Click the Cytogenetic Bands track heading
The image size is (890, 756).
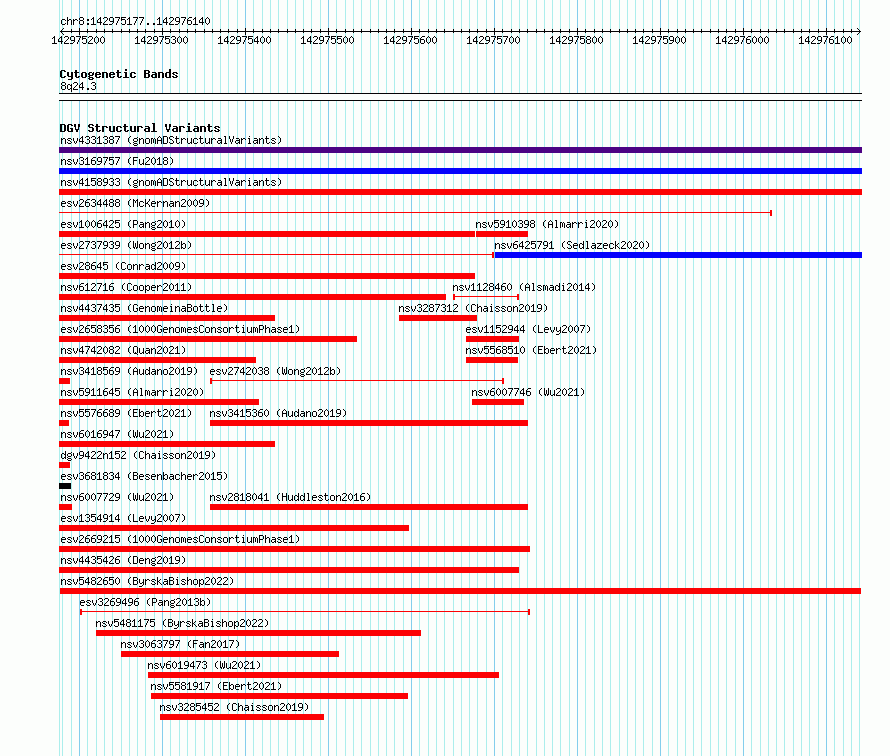[119, 74]
